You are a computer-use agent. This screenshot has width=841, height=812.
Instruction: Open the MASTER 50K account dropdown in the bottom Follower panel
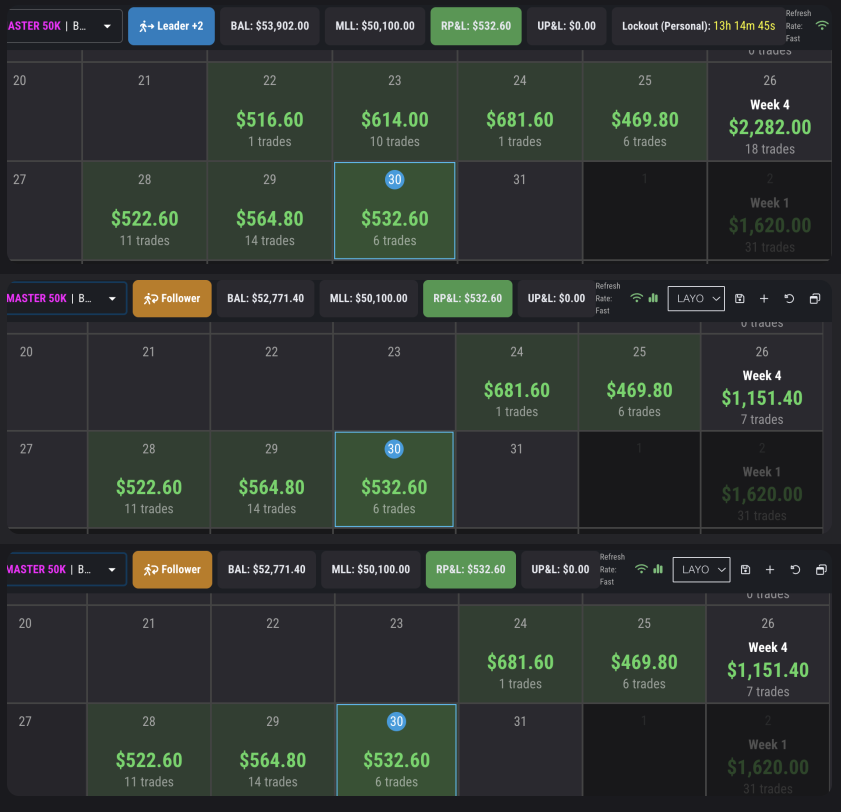(67, 570)
